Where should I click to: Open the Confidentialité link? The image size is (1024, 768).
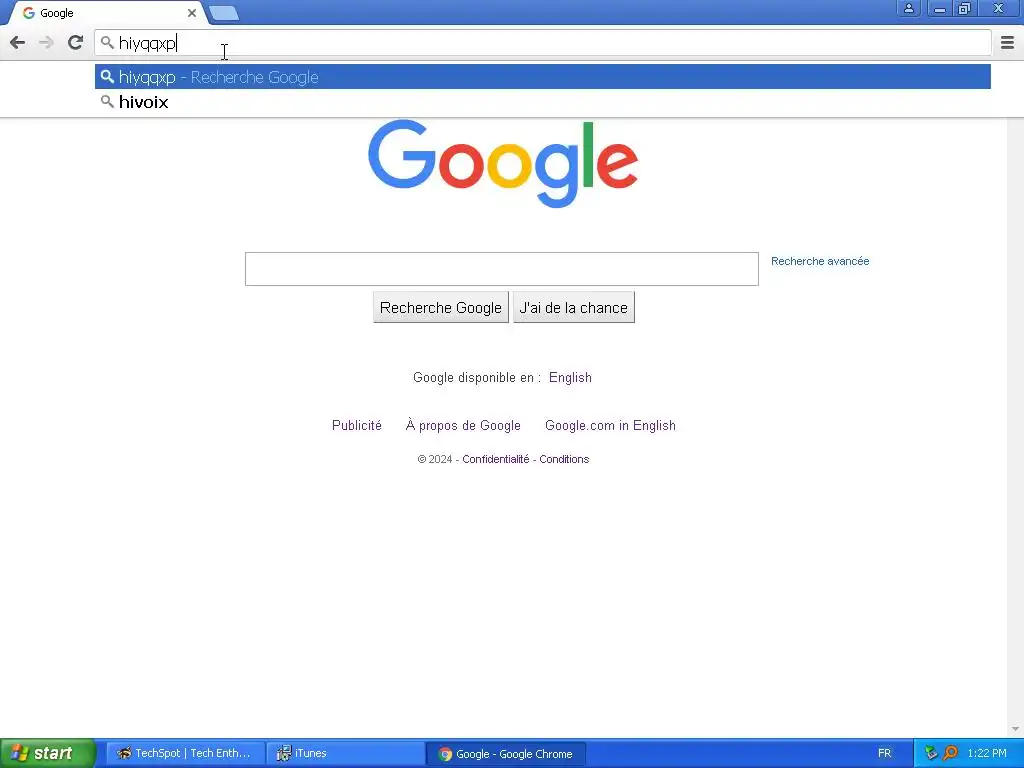pos(496,459)
